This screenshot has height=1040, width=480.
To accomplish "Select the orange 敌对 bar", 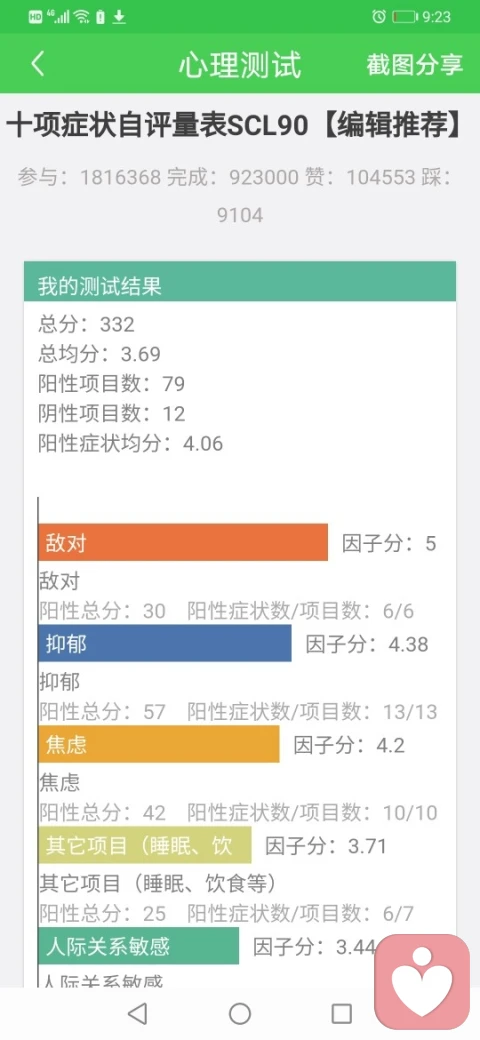I will pos(183,543).
